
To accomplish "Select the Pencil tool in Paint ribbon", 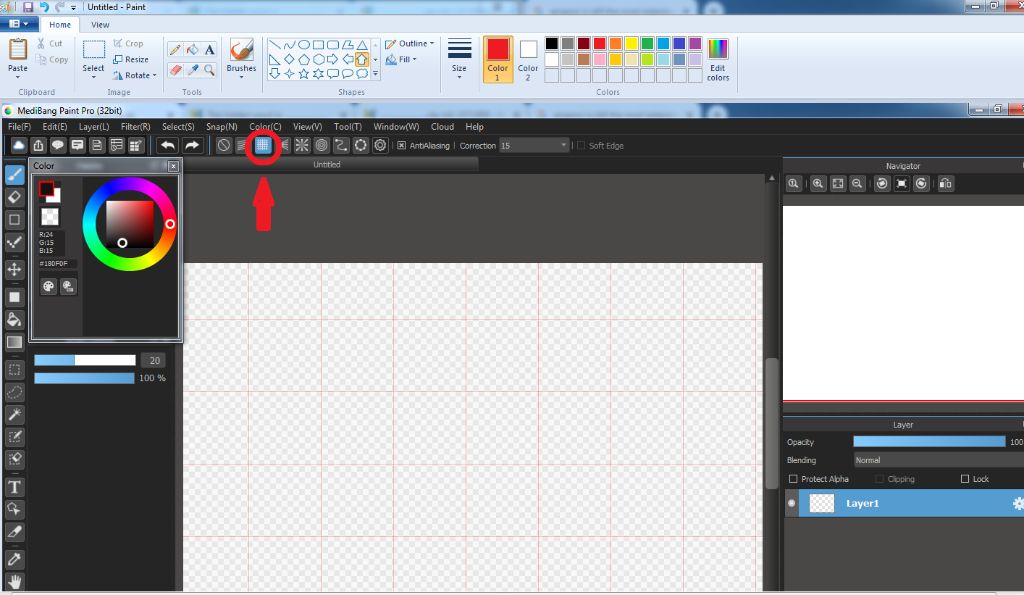I will coord(175,49).
